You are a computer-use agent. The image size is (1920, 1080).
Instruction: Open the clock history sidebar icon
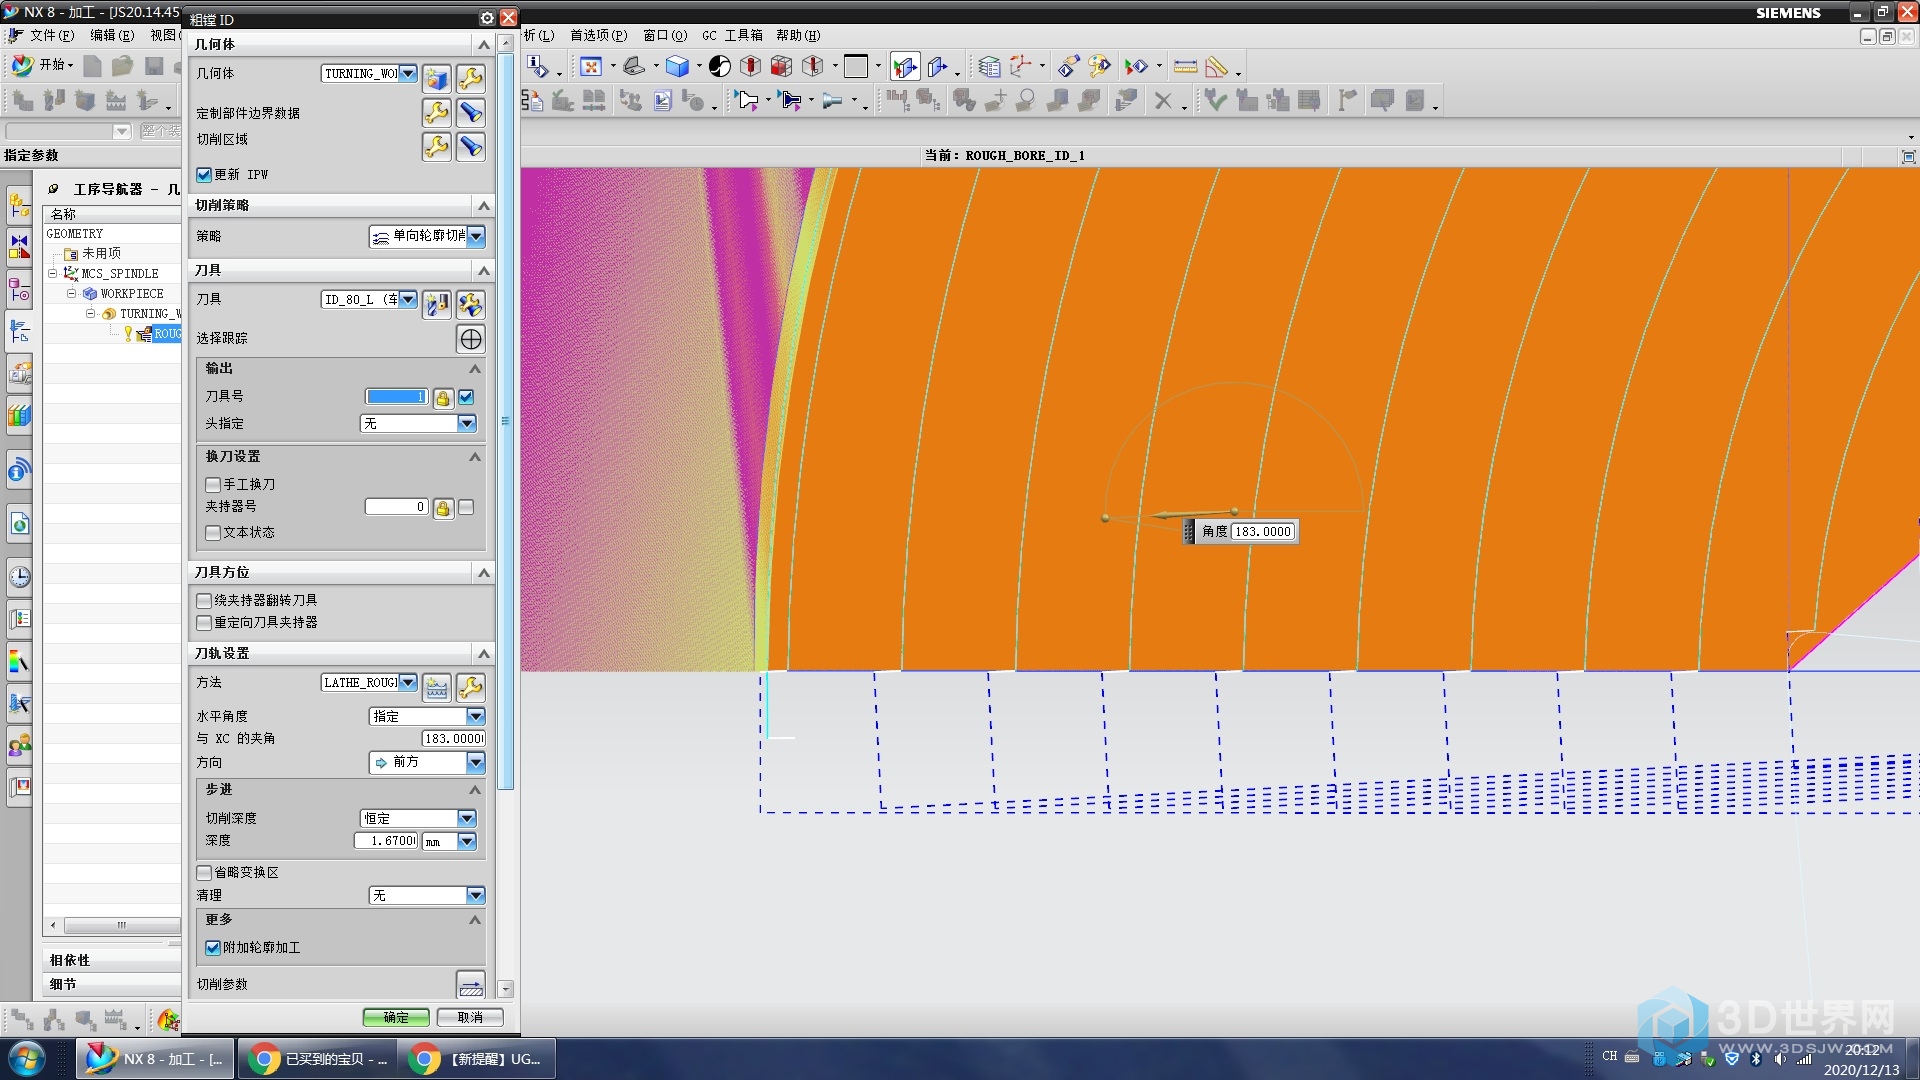pyautogui.click(x=19, y=576)
